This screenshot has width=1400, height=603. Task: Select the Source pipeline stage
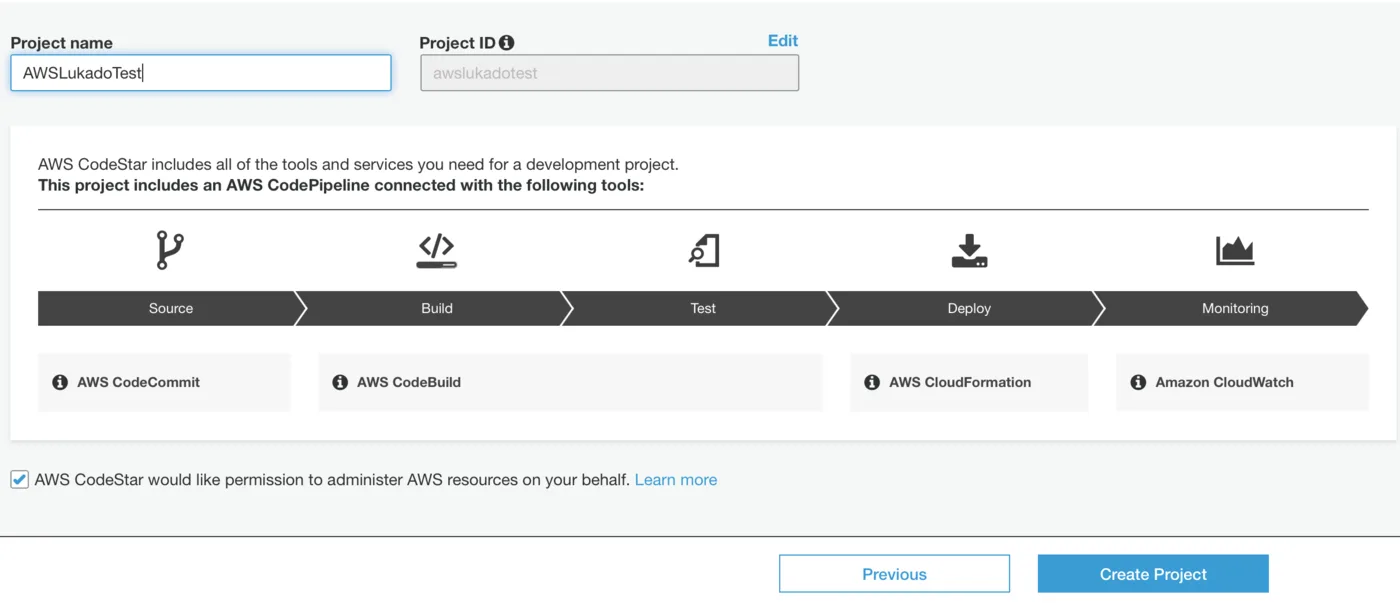pyautogui.click(x=171, y=308)
